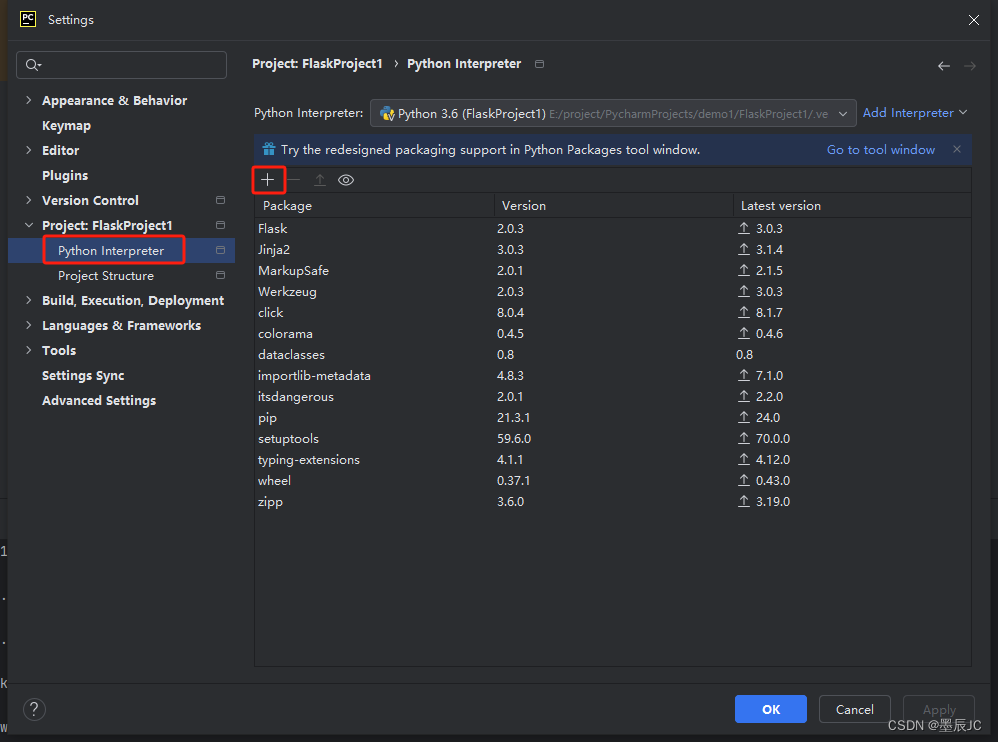Expand Languages & Frameworks section
Viewport: 998px width, 742px height.
click(x=29, y=325)
